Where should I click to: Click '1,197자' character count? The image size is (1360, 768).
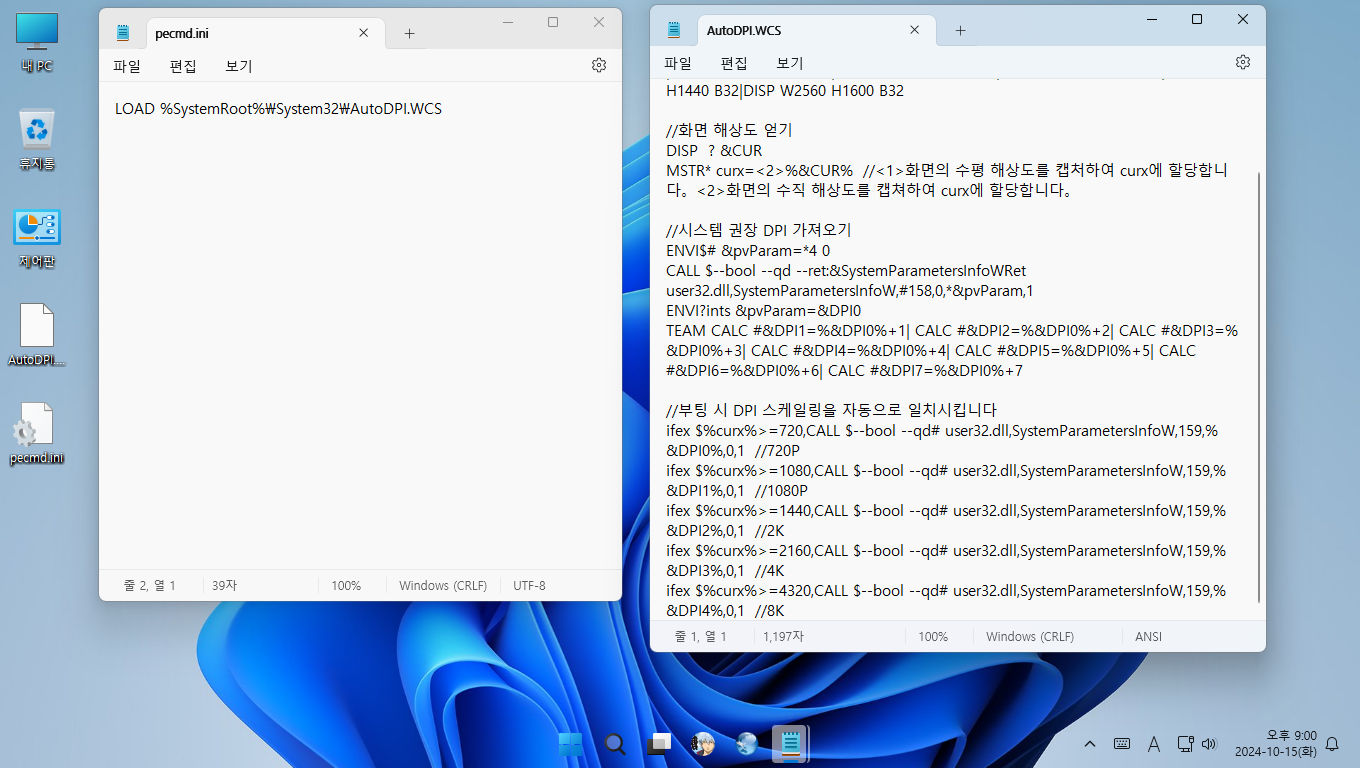tap(783, 637)
